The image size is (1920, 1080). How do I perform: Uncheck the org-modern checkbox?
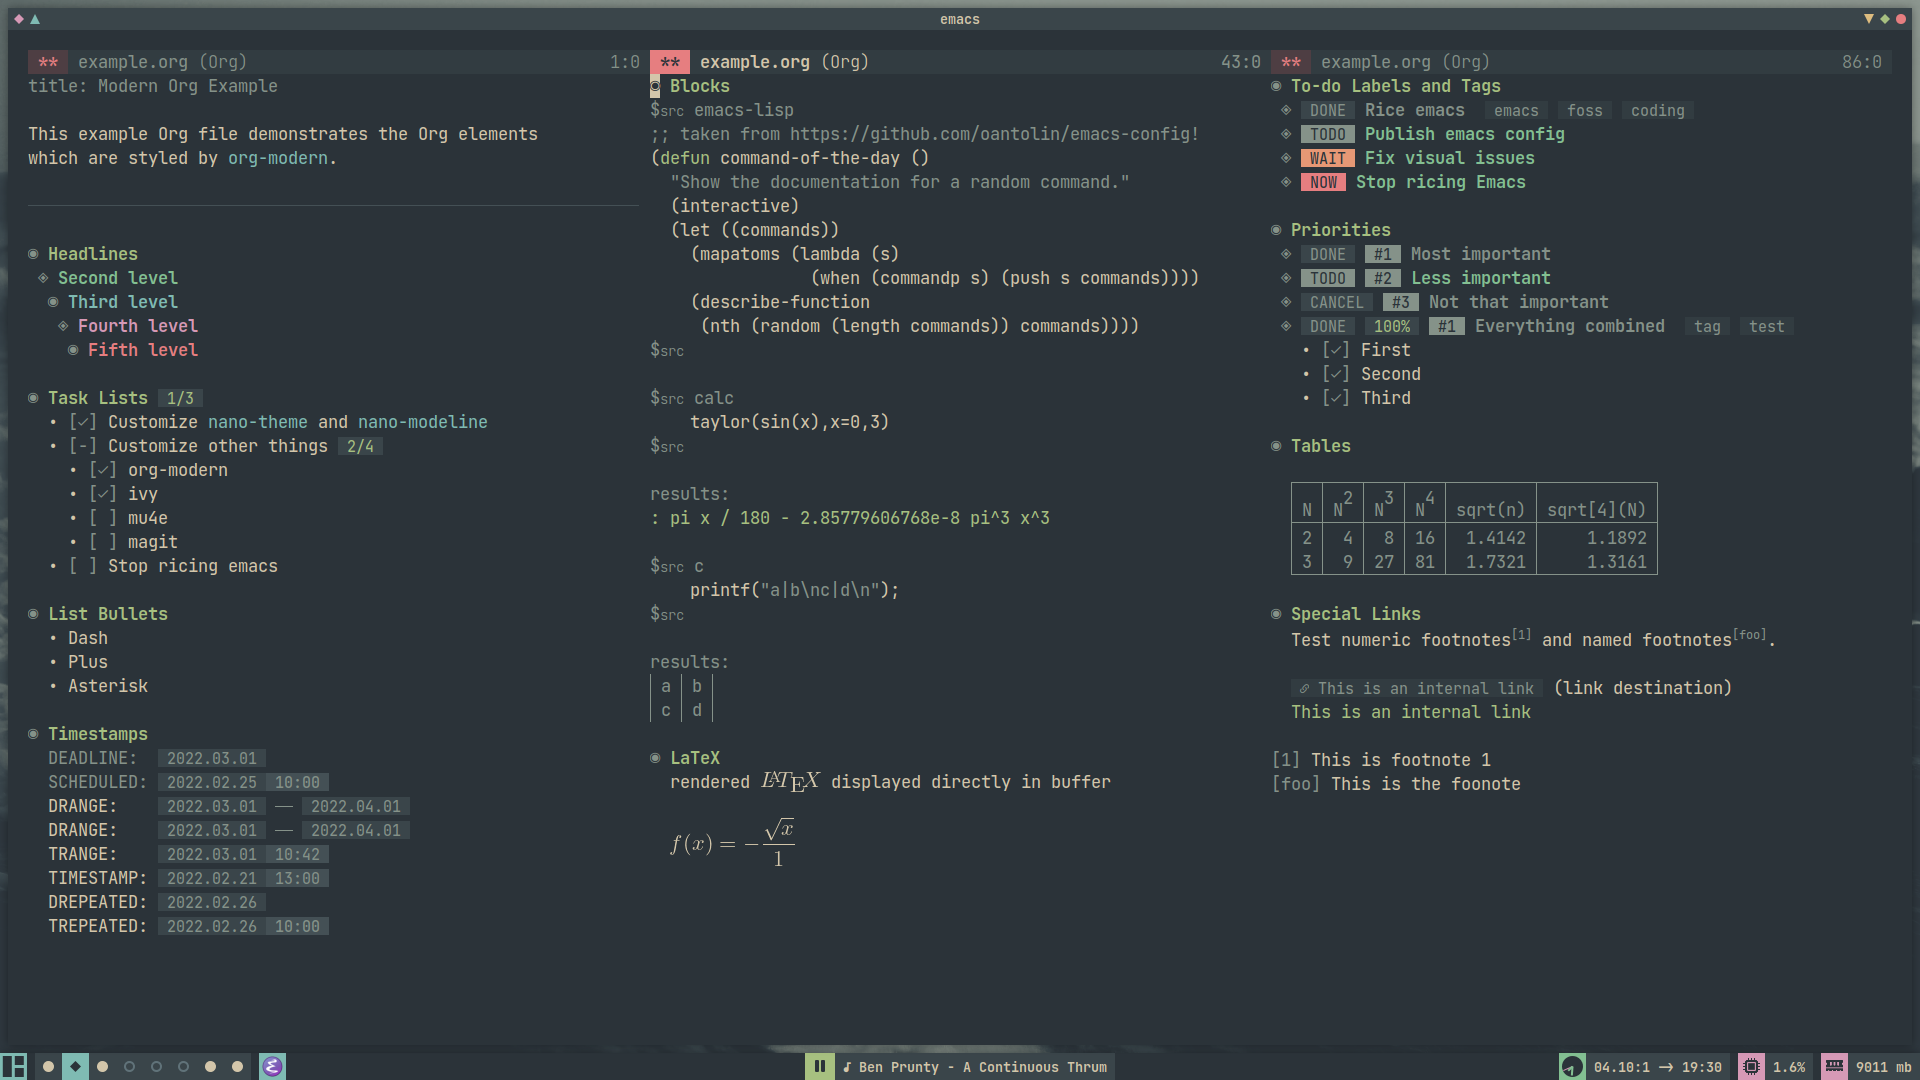pos(103,470)
